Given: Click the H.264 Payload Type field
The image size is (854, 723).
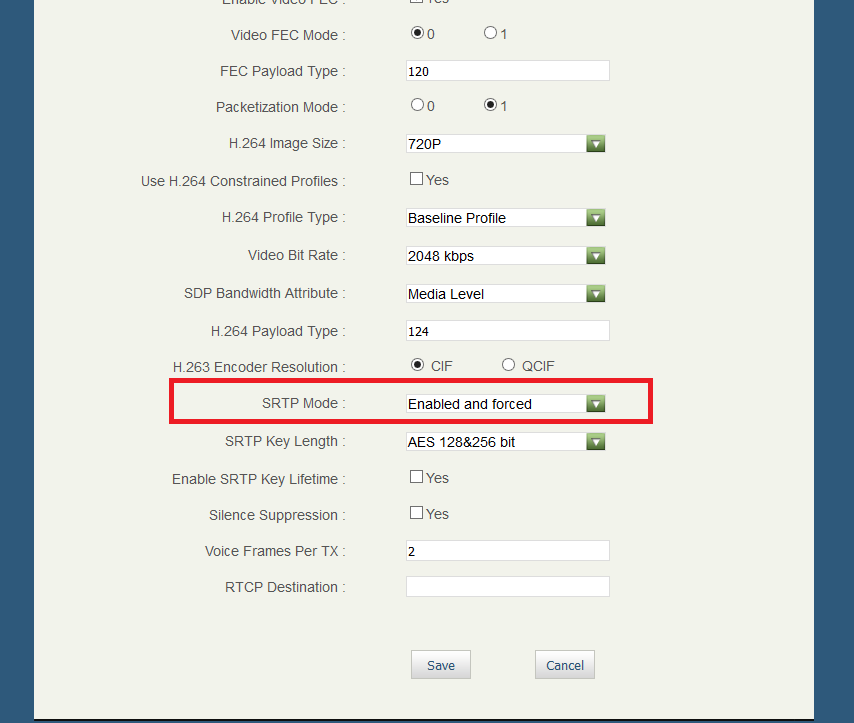Looking at the screenshot, I should click(507, 331).
